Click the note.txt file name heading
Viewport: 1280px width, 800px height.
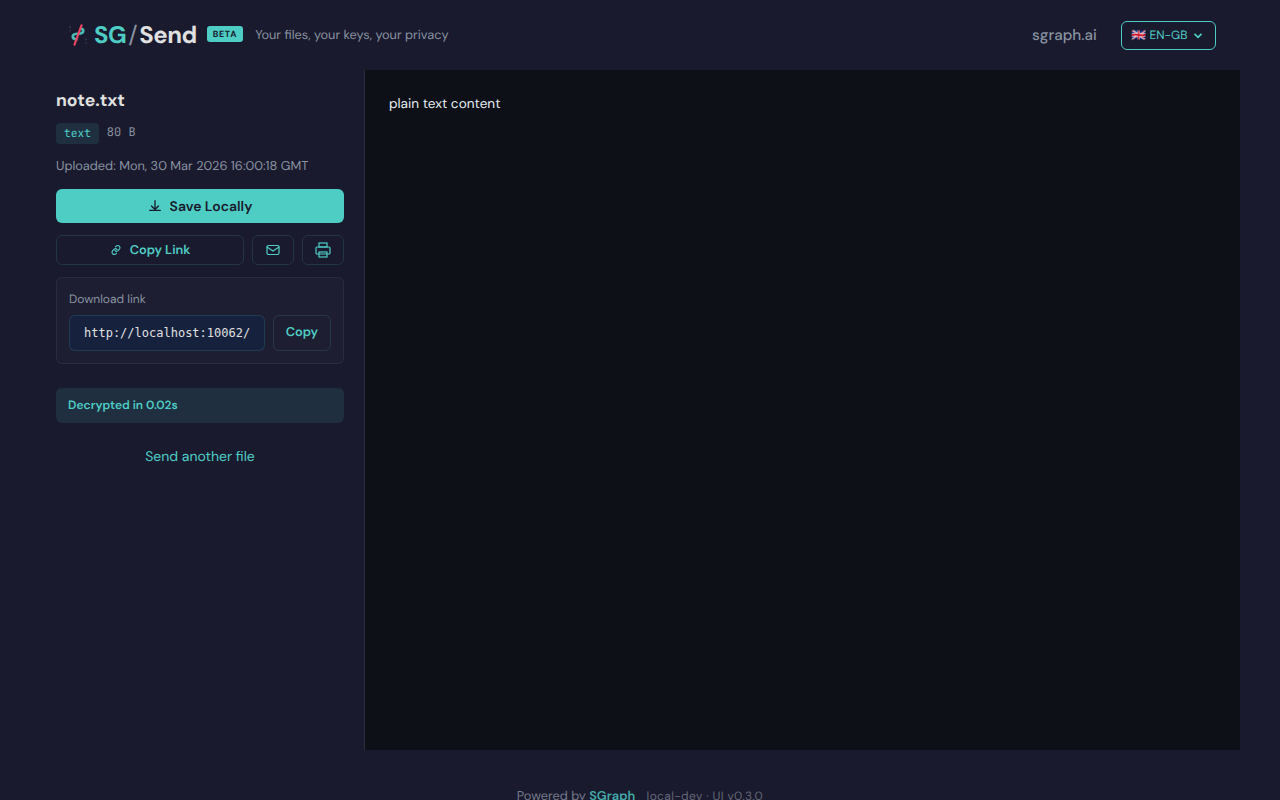pyautogui.click(x=90, y=100)
